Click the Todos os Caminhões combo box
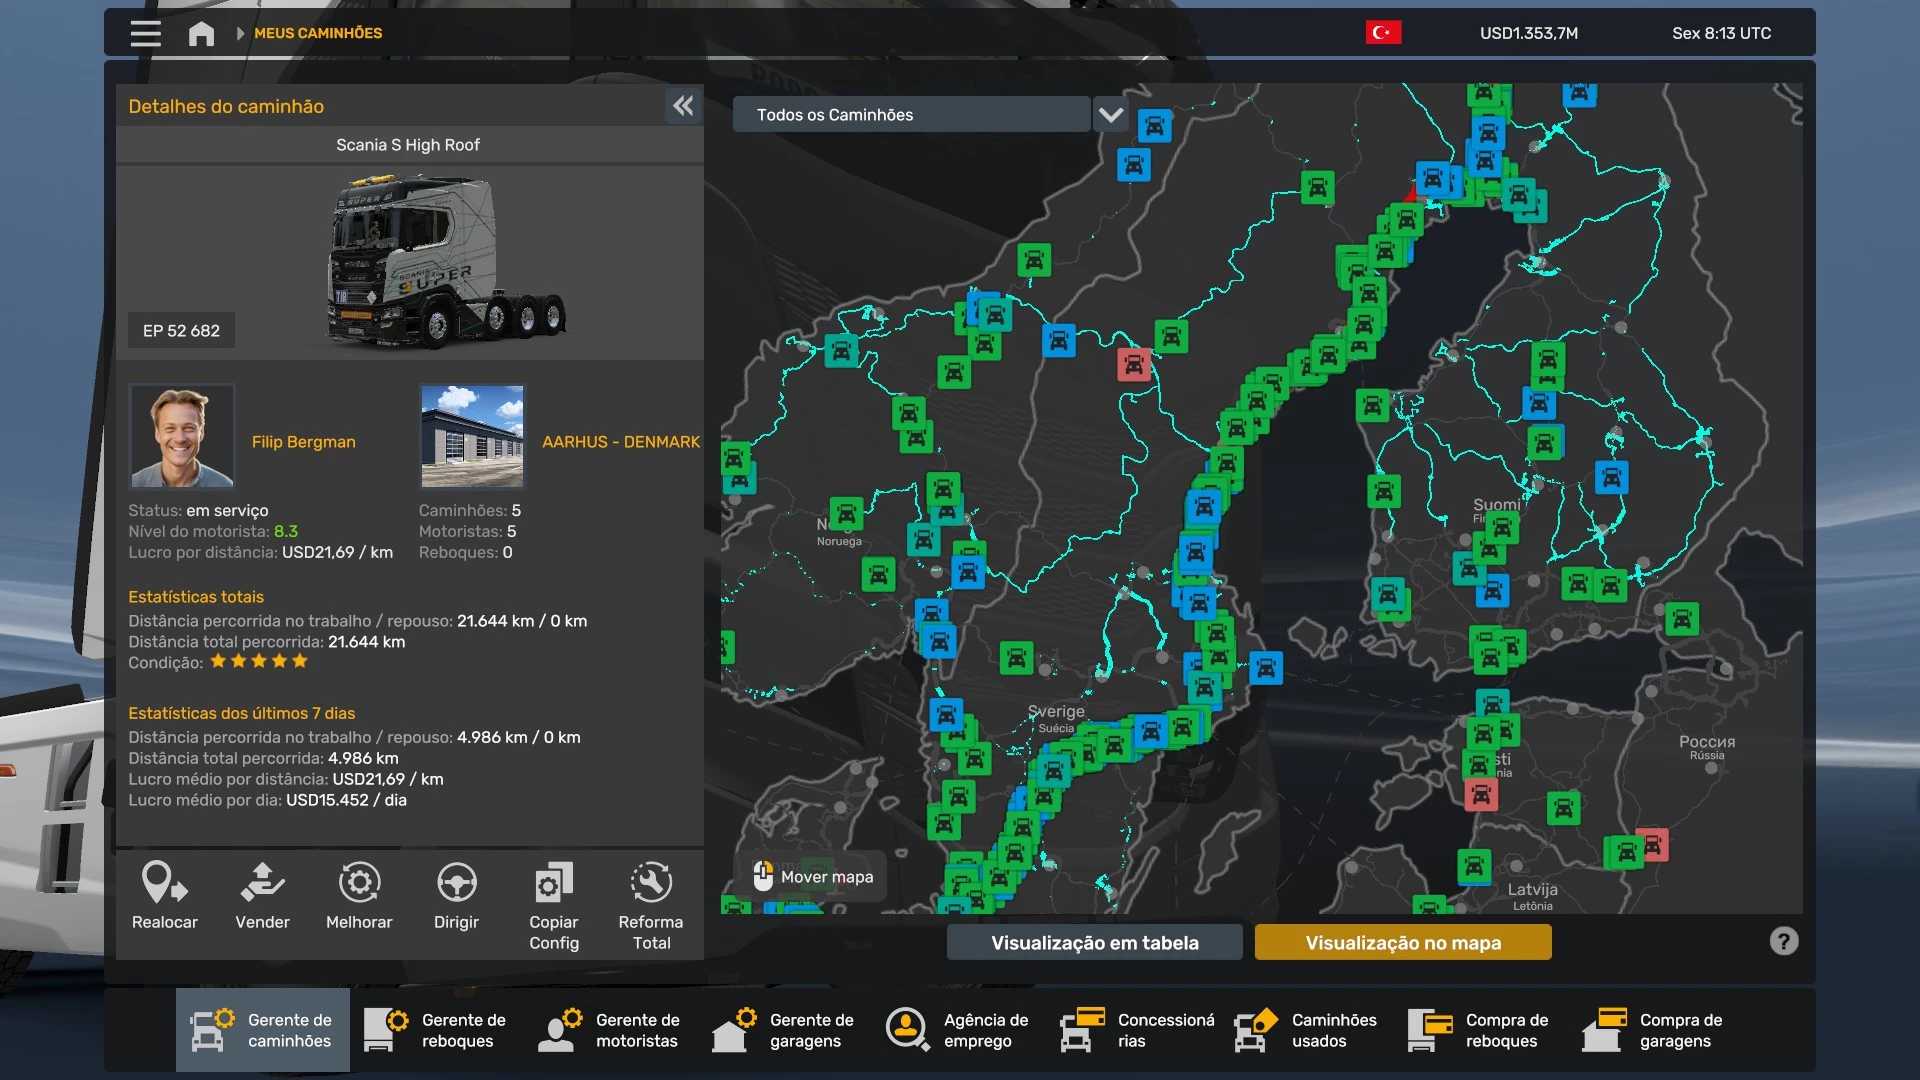This screenshot has height=1080, width=1920. coord(910,115)
